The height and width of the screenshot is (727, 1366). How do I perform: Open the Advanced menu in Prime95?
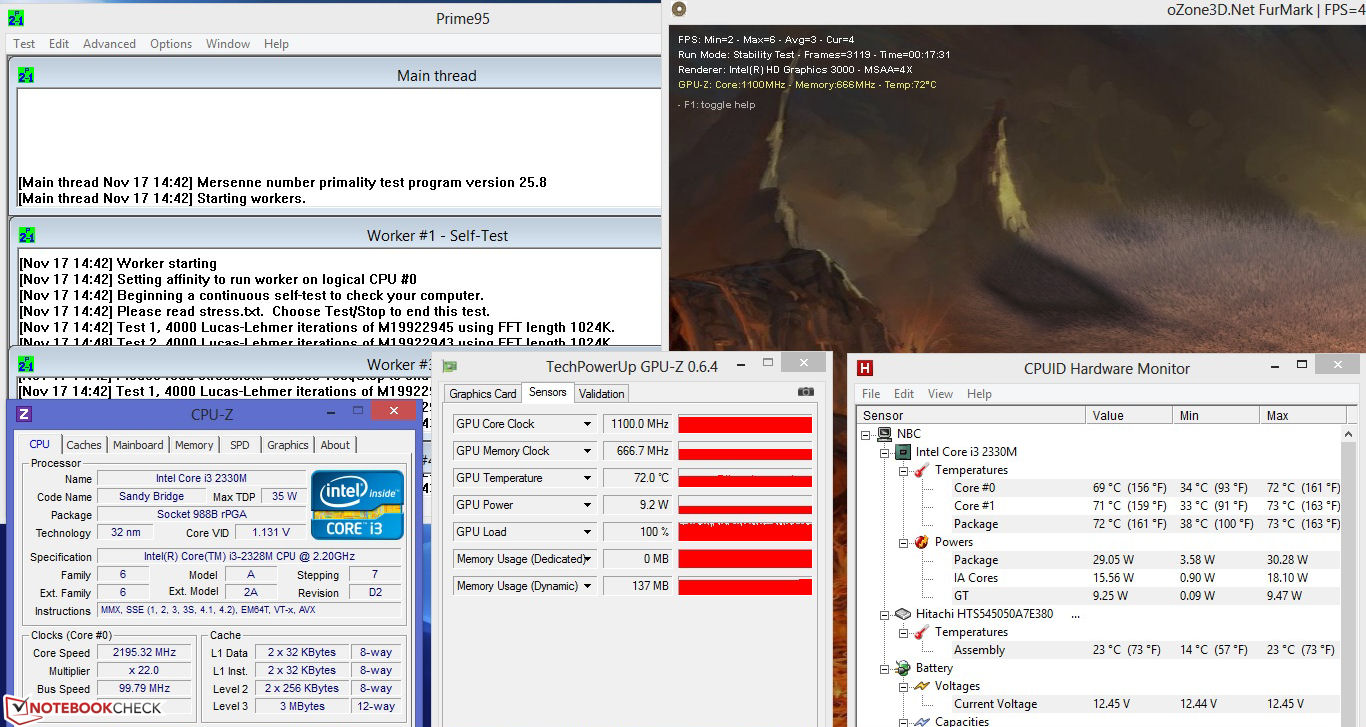pyautogui.click(x=109, y=44)
